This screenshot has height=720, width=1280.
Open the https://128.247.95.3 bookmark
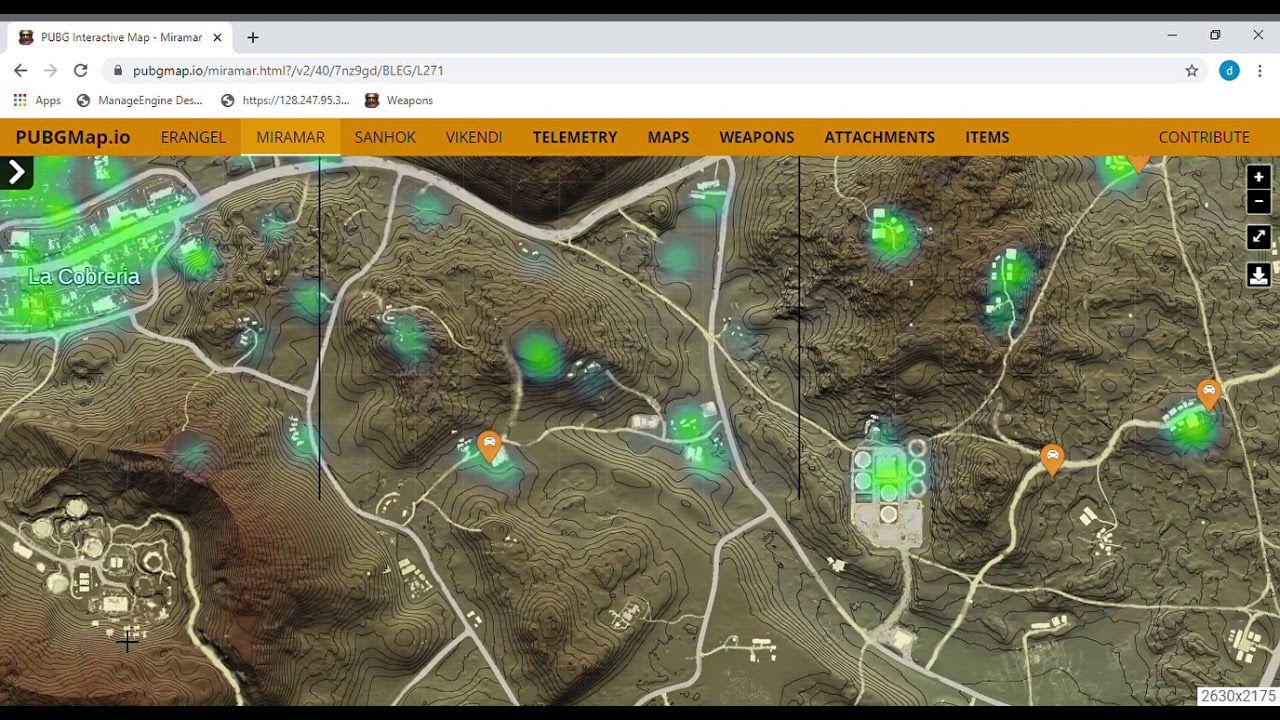[x=285, y=100]
